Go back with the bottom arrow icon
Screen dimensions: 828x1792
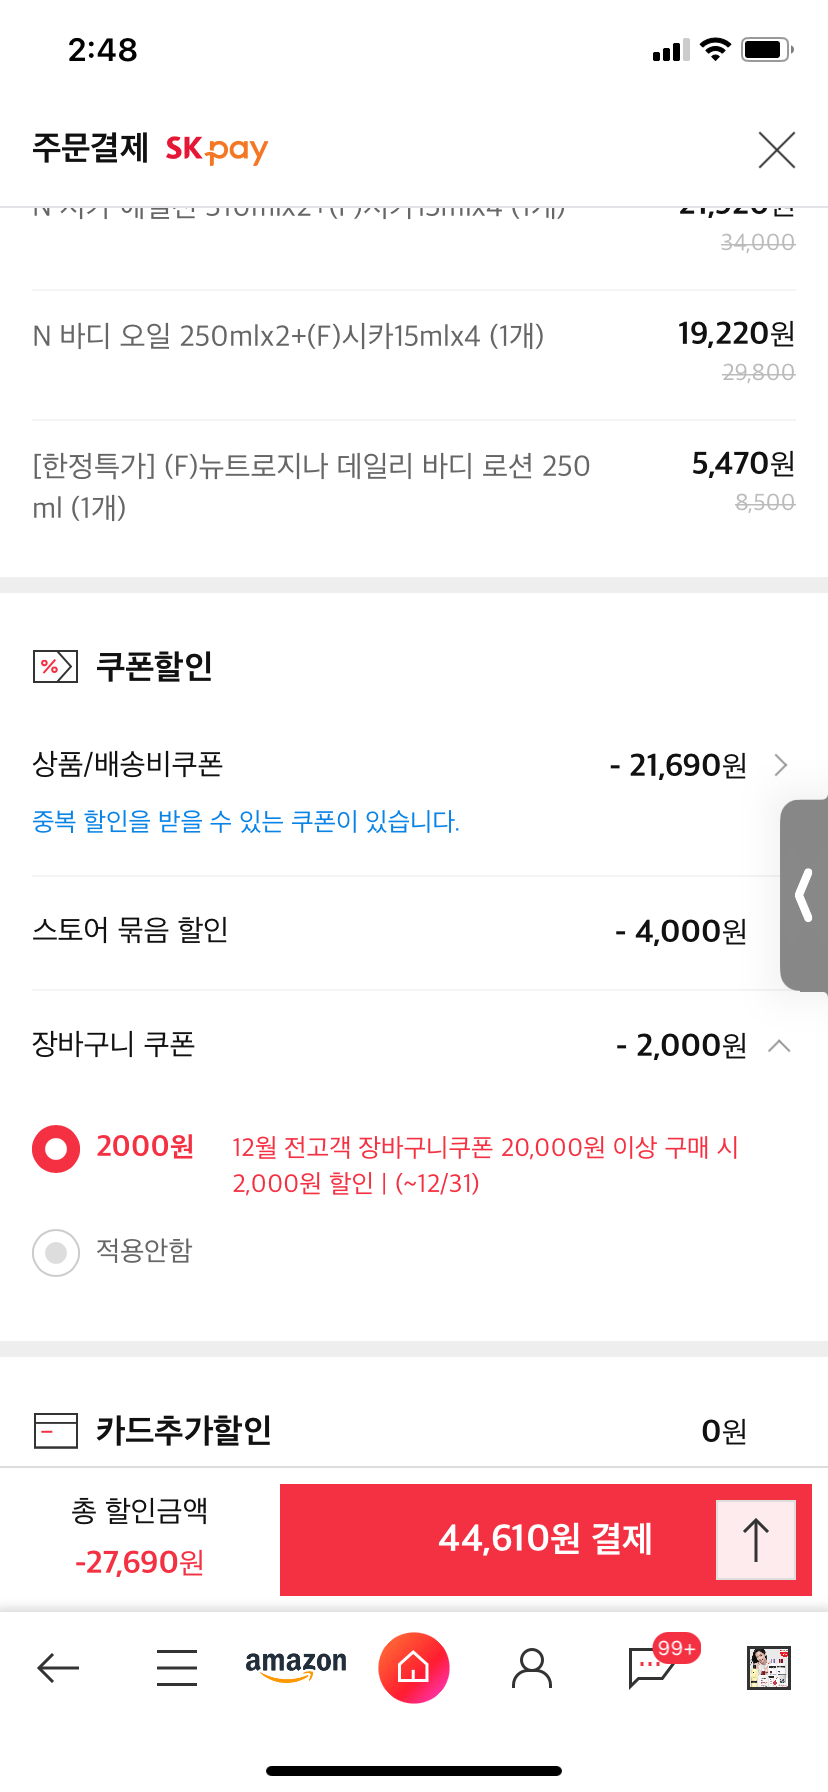click(x=58, y=1667)
